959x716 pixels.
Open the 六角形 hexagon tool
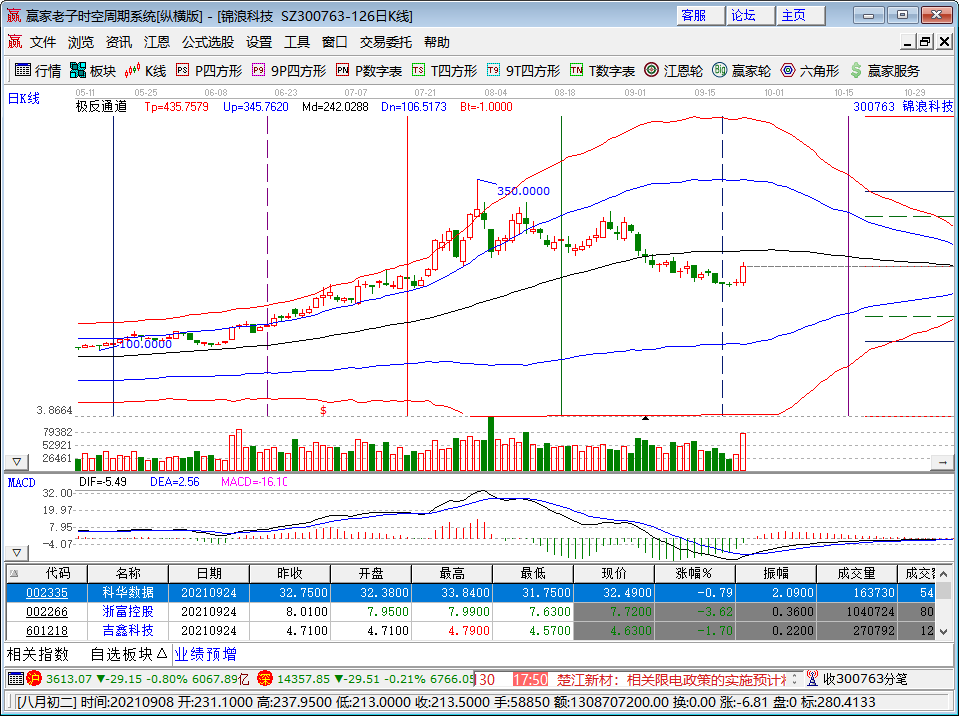[x=810, y=71]
